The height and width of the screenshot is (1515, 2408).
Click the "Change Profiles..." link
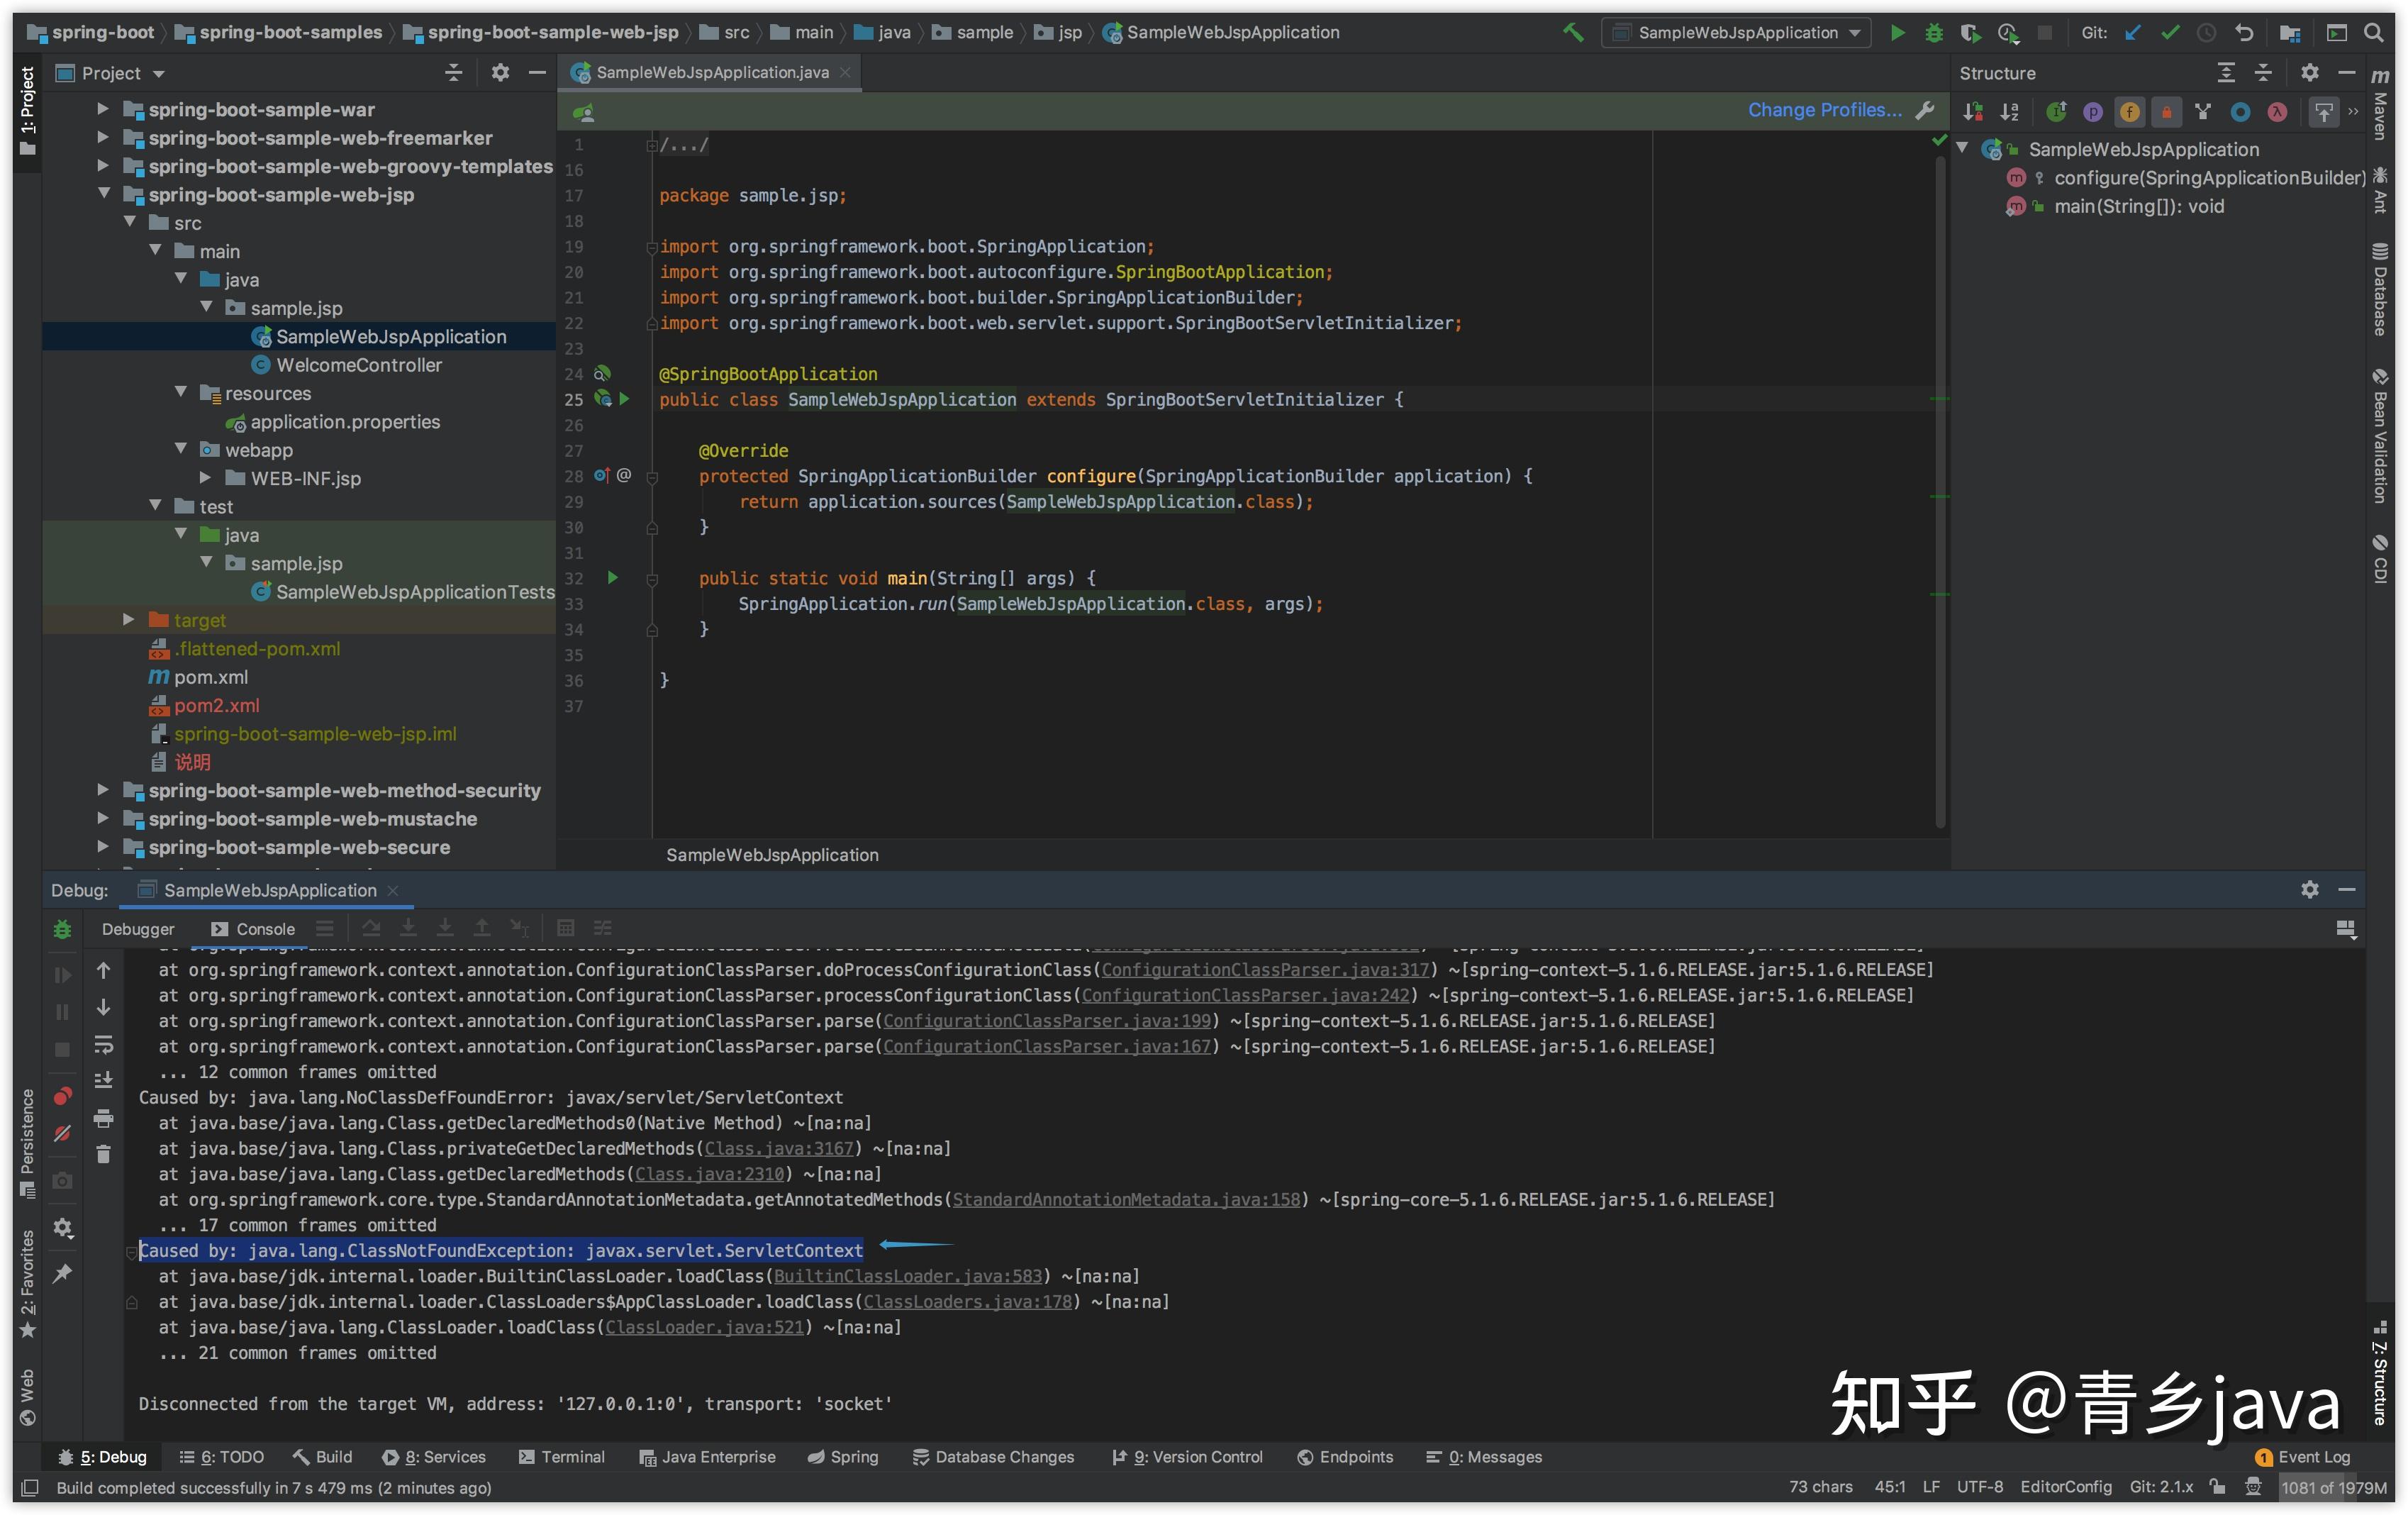point(1824,110)
